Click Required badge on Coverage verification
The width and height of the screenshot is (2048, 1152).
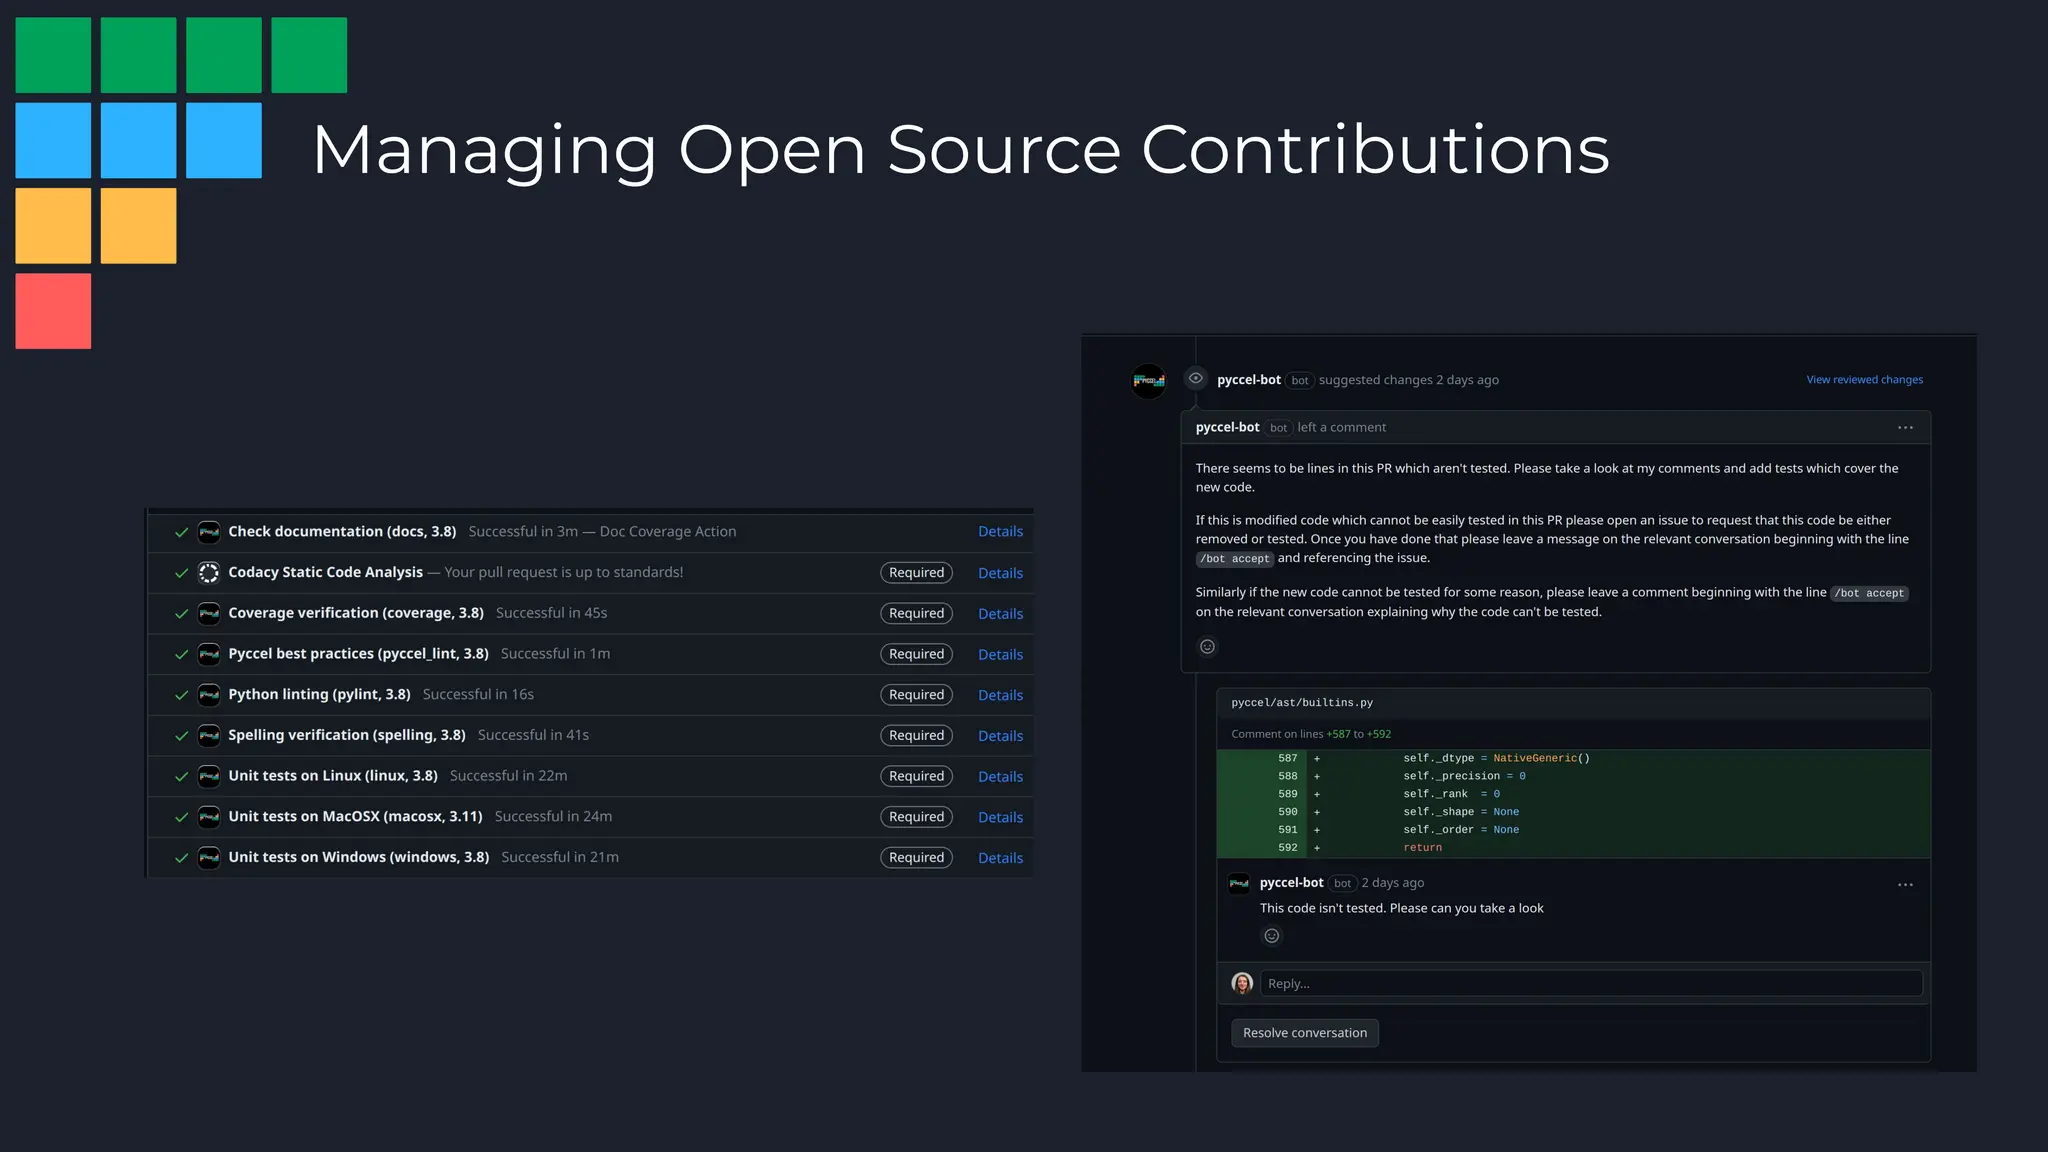click(x=916, y=614)
